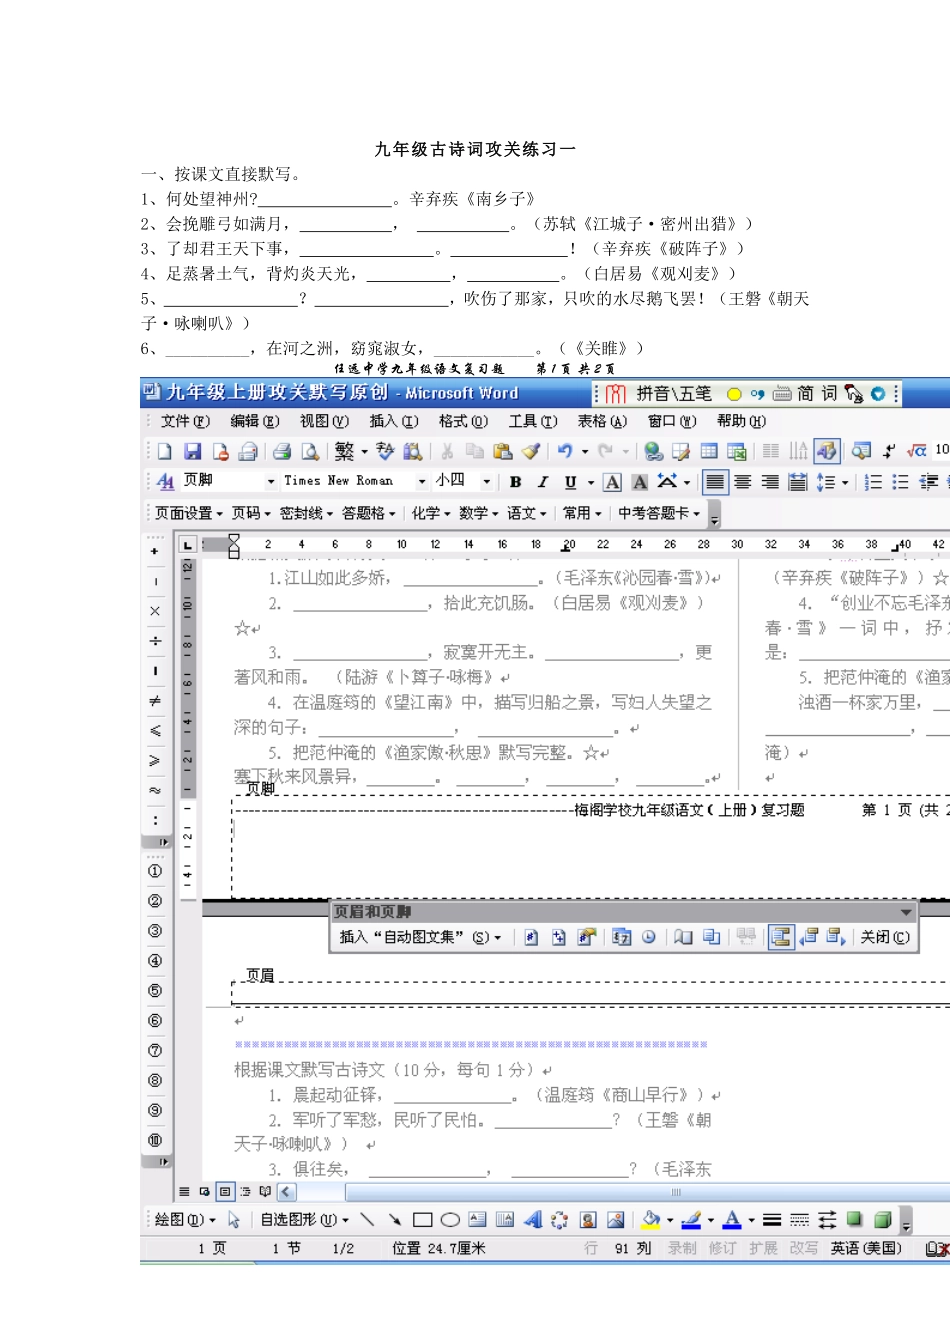Click the Paste clipboard icon

point(503,452)
